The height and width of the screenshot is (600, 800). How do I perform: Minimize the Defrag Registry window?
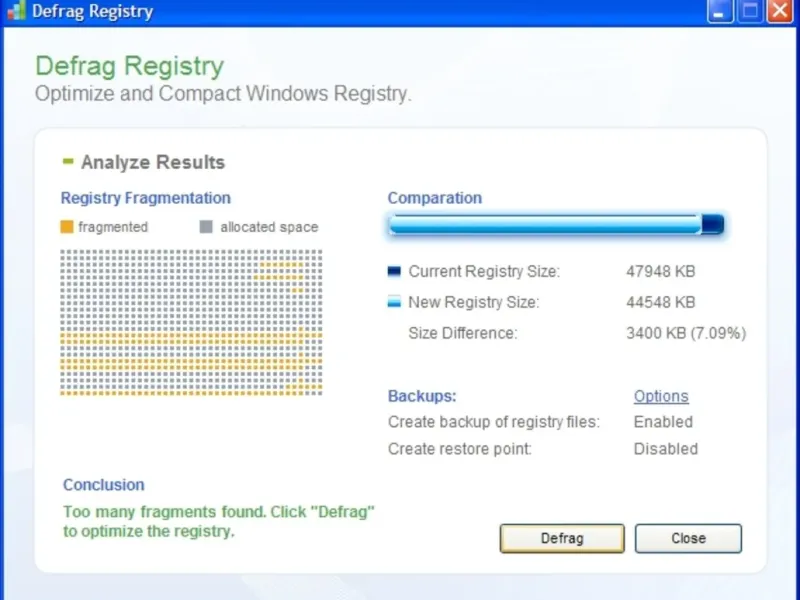coord(720,11)
